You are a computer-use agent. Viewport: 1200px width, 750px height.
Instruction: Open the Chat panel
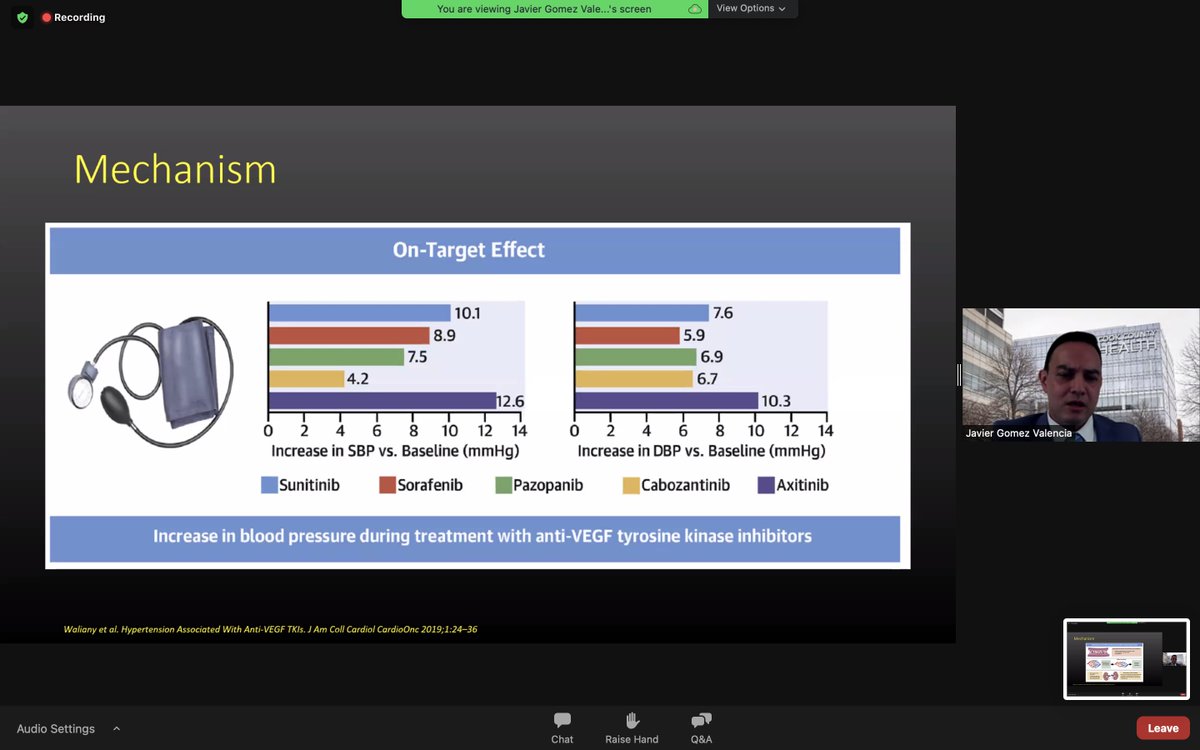(562, 728)
